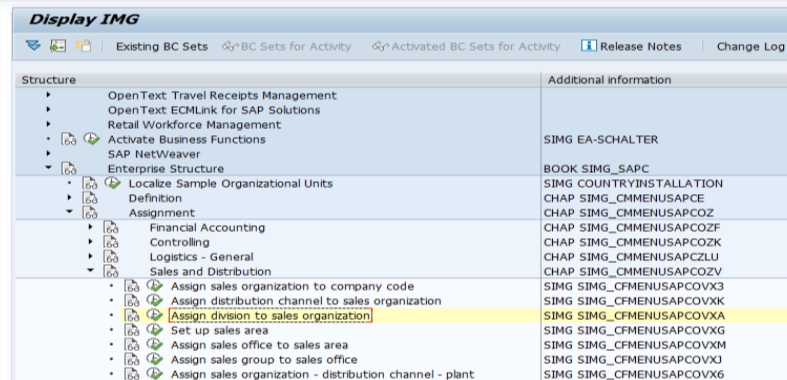Viewport: 787px width, 380px height.
Task: Collapse Enterprise Structure node
Action: (x=48, y=168)
